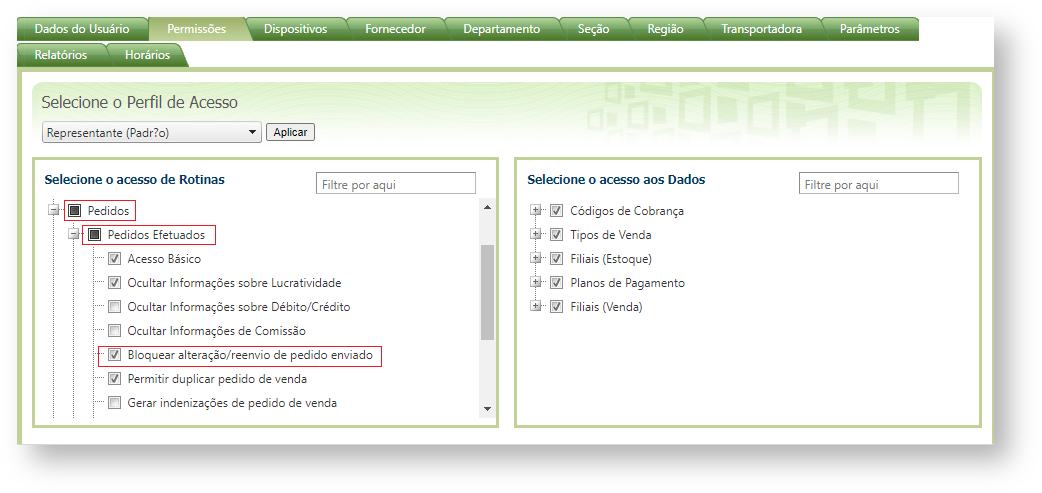The width and height of the screenshot is (1042, 493).
Task: Uncheck Permitir duplicar pedido de venda
Action: coord(114,379)
